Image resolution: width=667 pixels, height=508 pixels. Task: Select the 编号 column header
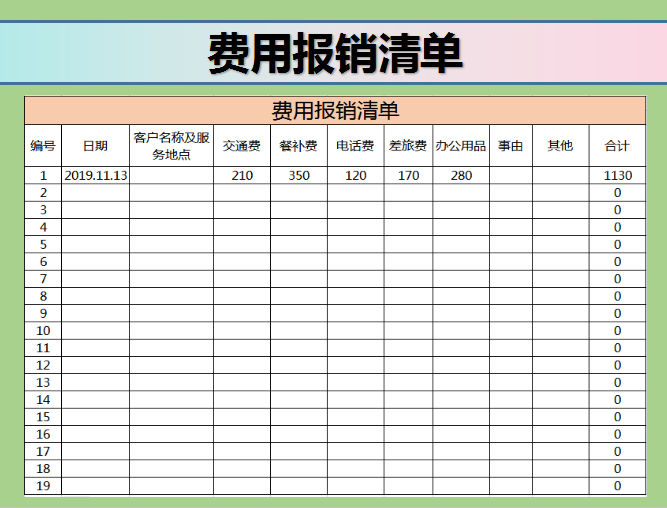point(43,146)
